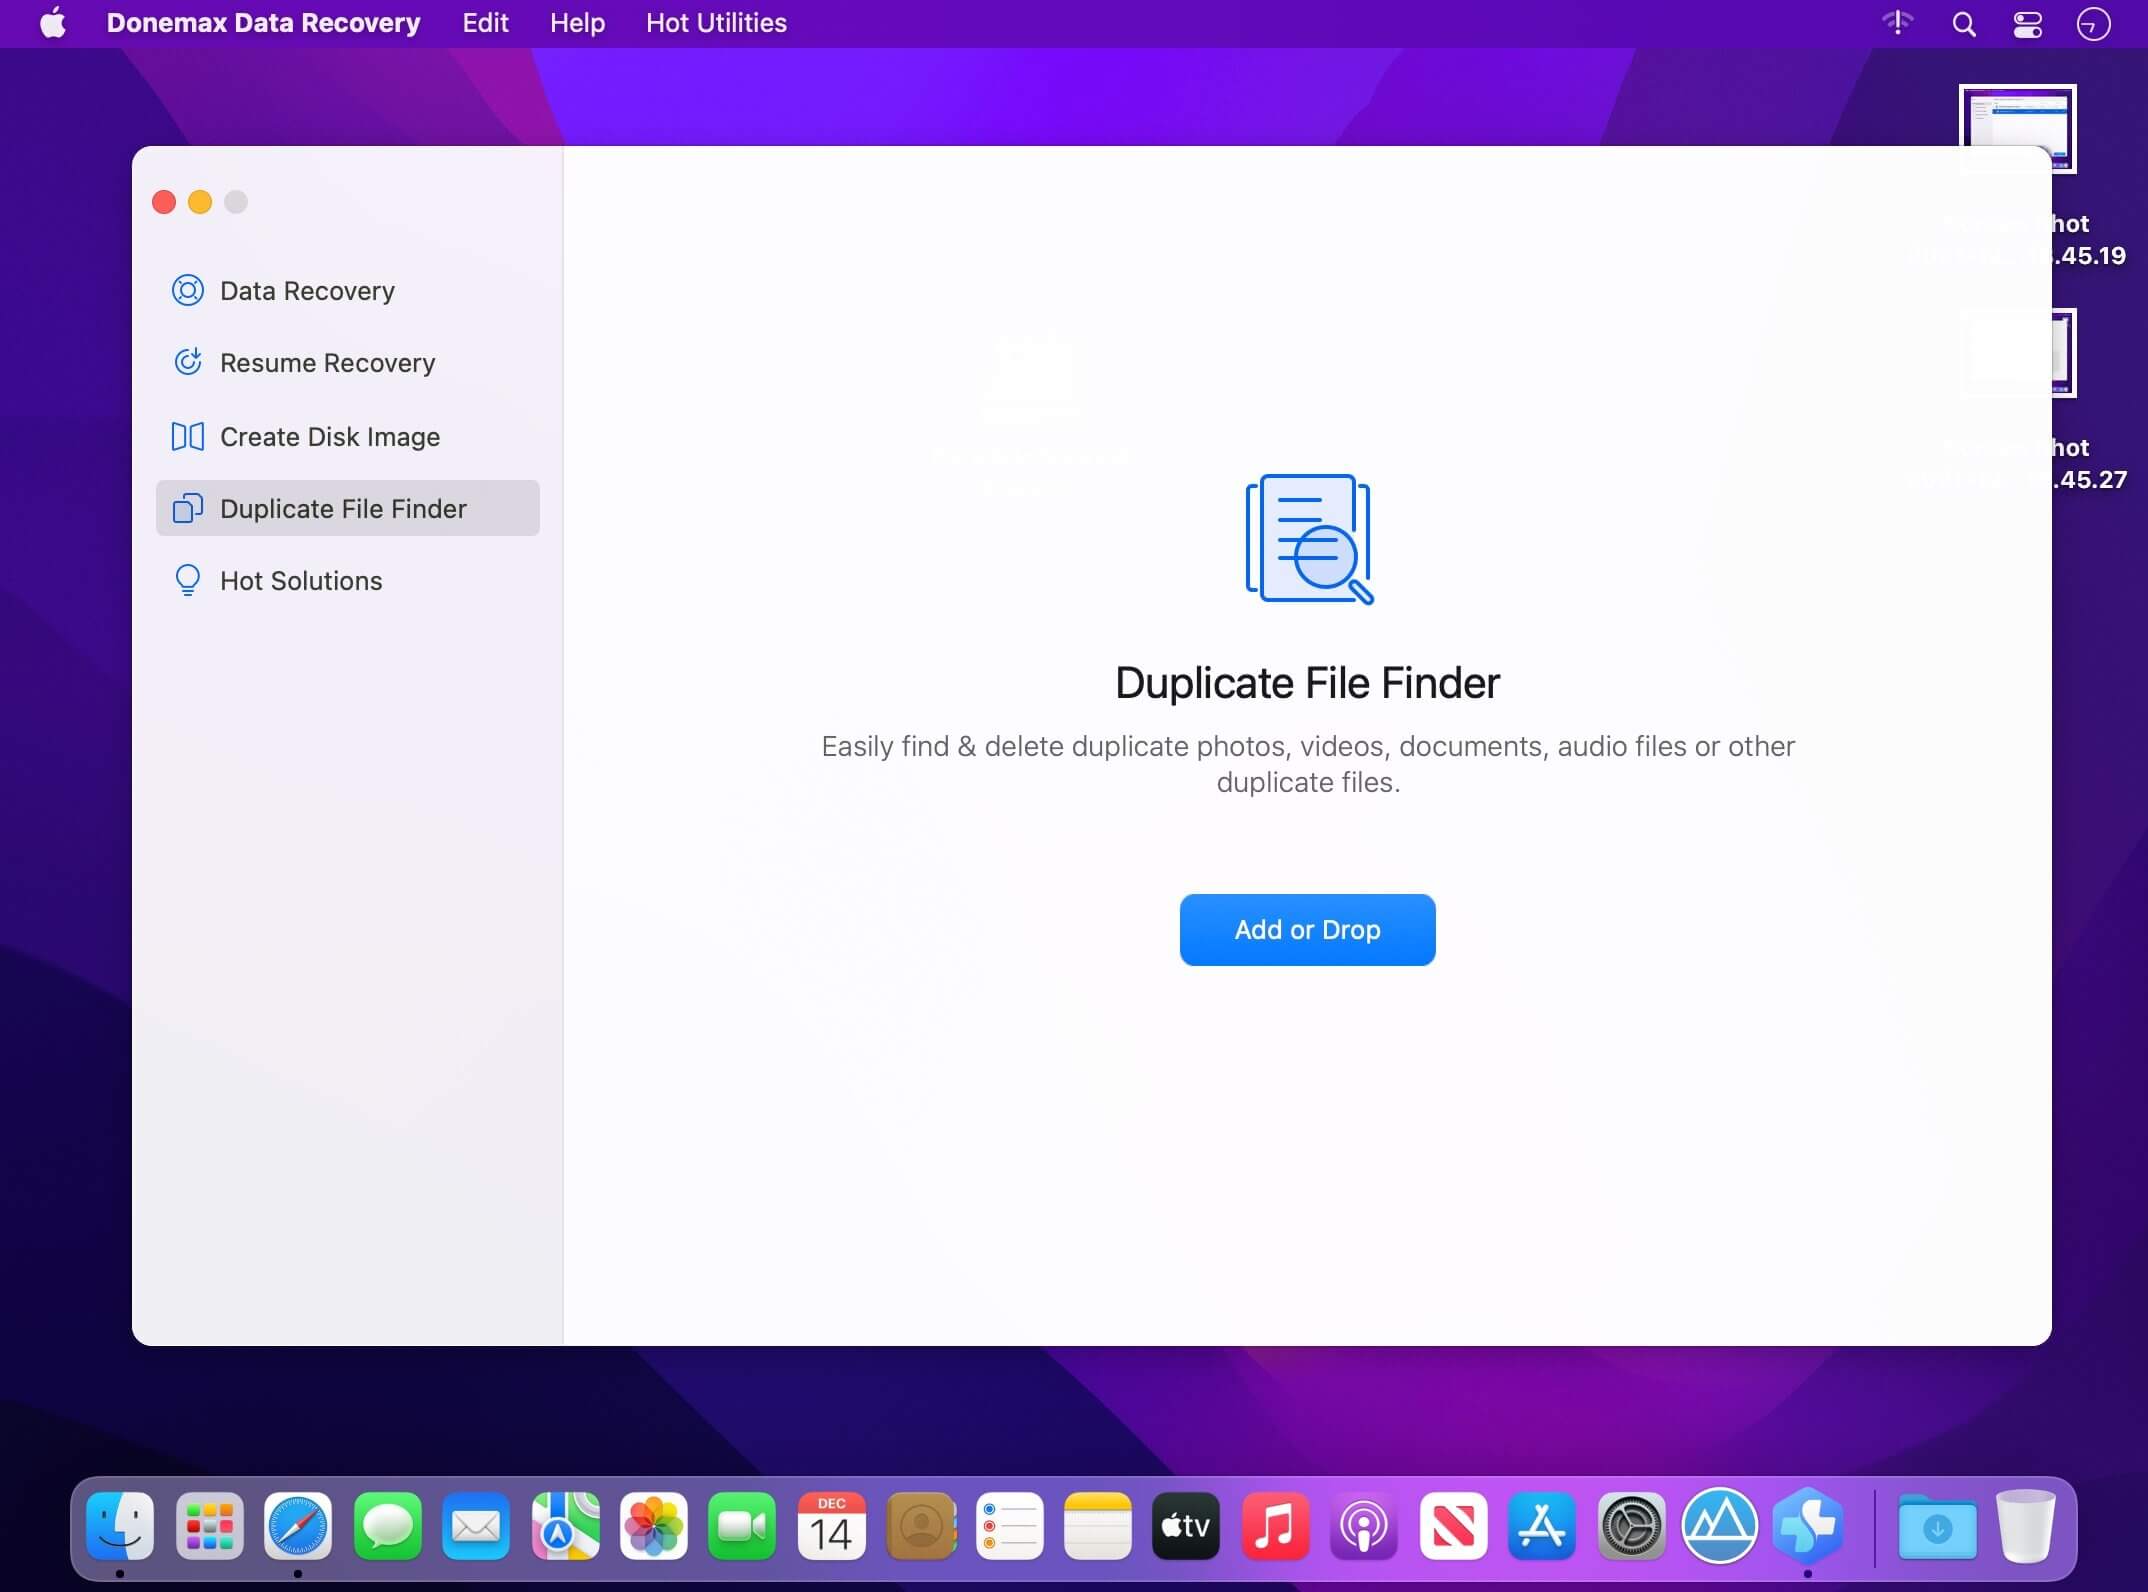Open the Downloads folder in Dock

point(1937,1526)
